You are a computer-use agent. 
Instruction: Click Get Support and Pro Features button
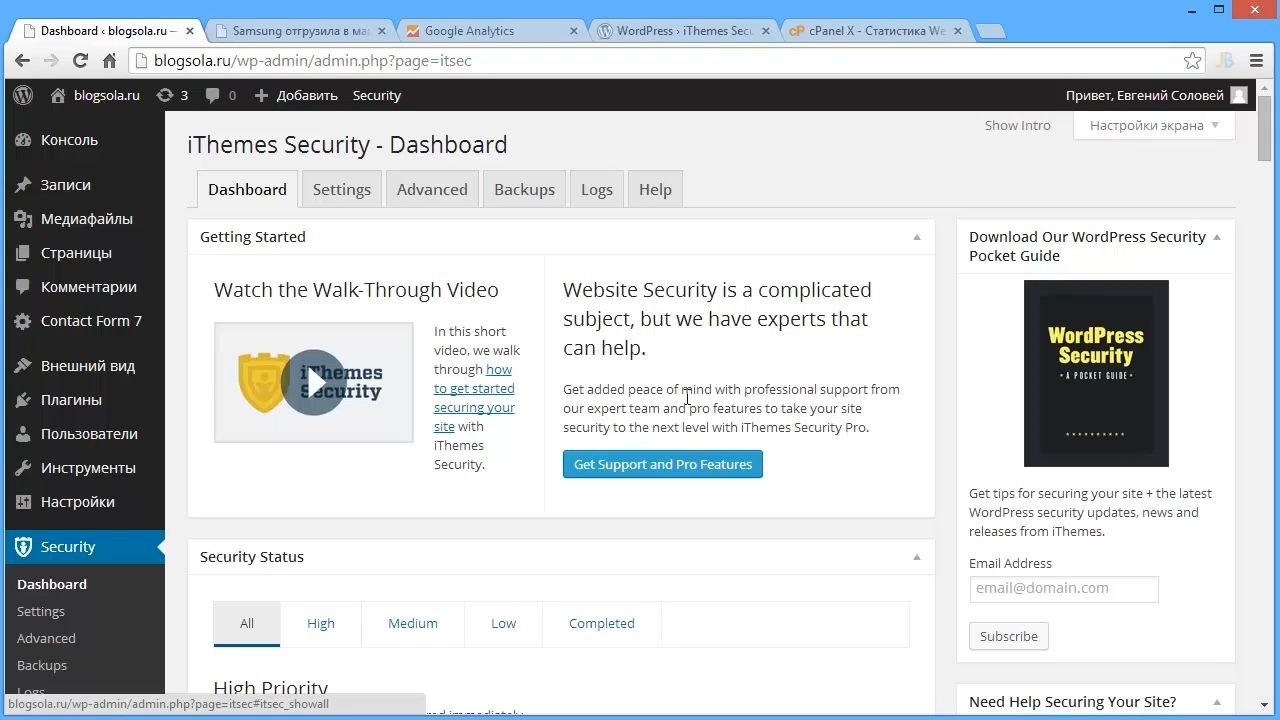pos(663,464)
